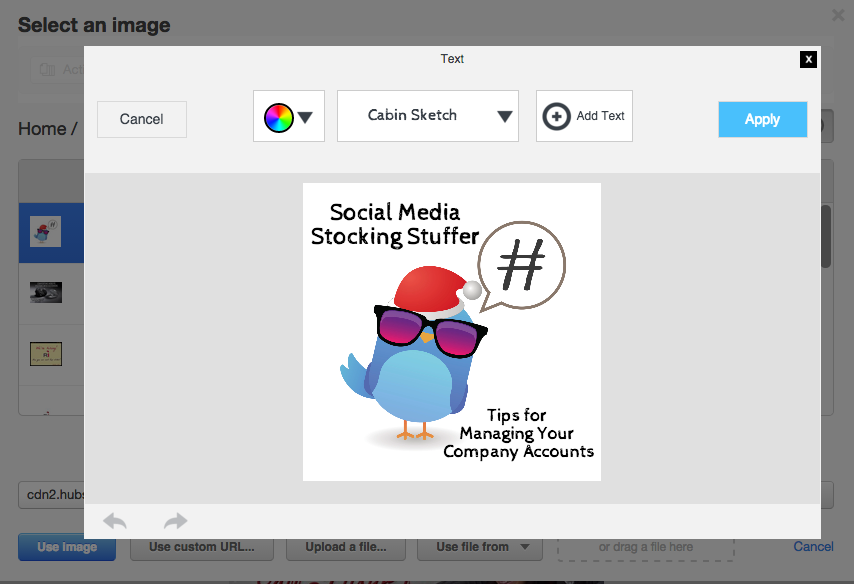Click 'Upload a file...' in background dialog

point(346,547)
